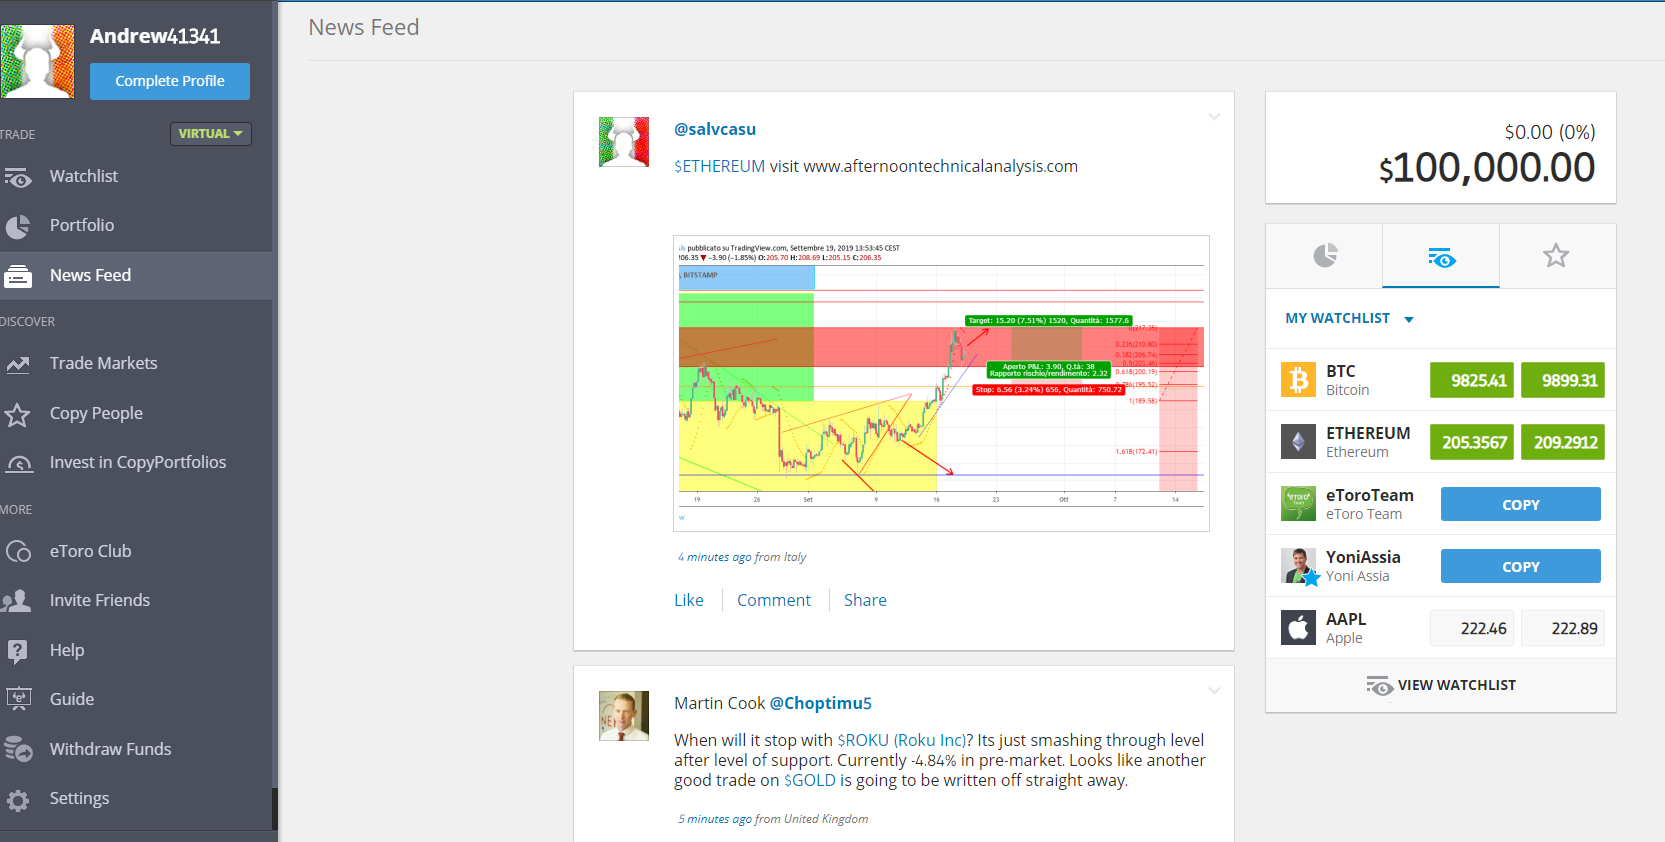
Task: Click the Complete Profile button
Action: click(170, 81)
